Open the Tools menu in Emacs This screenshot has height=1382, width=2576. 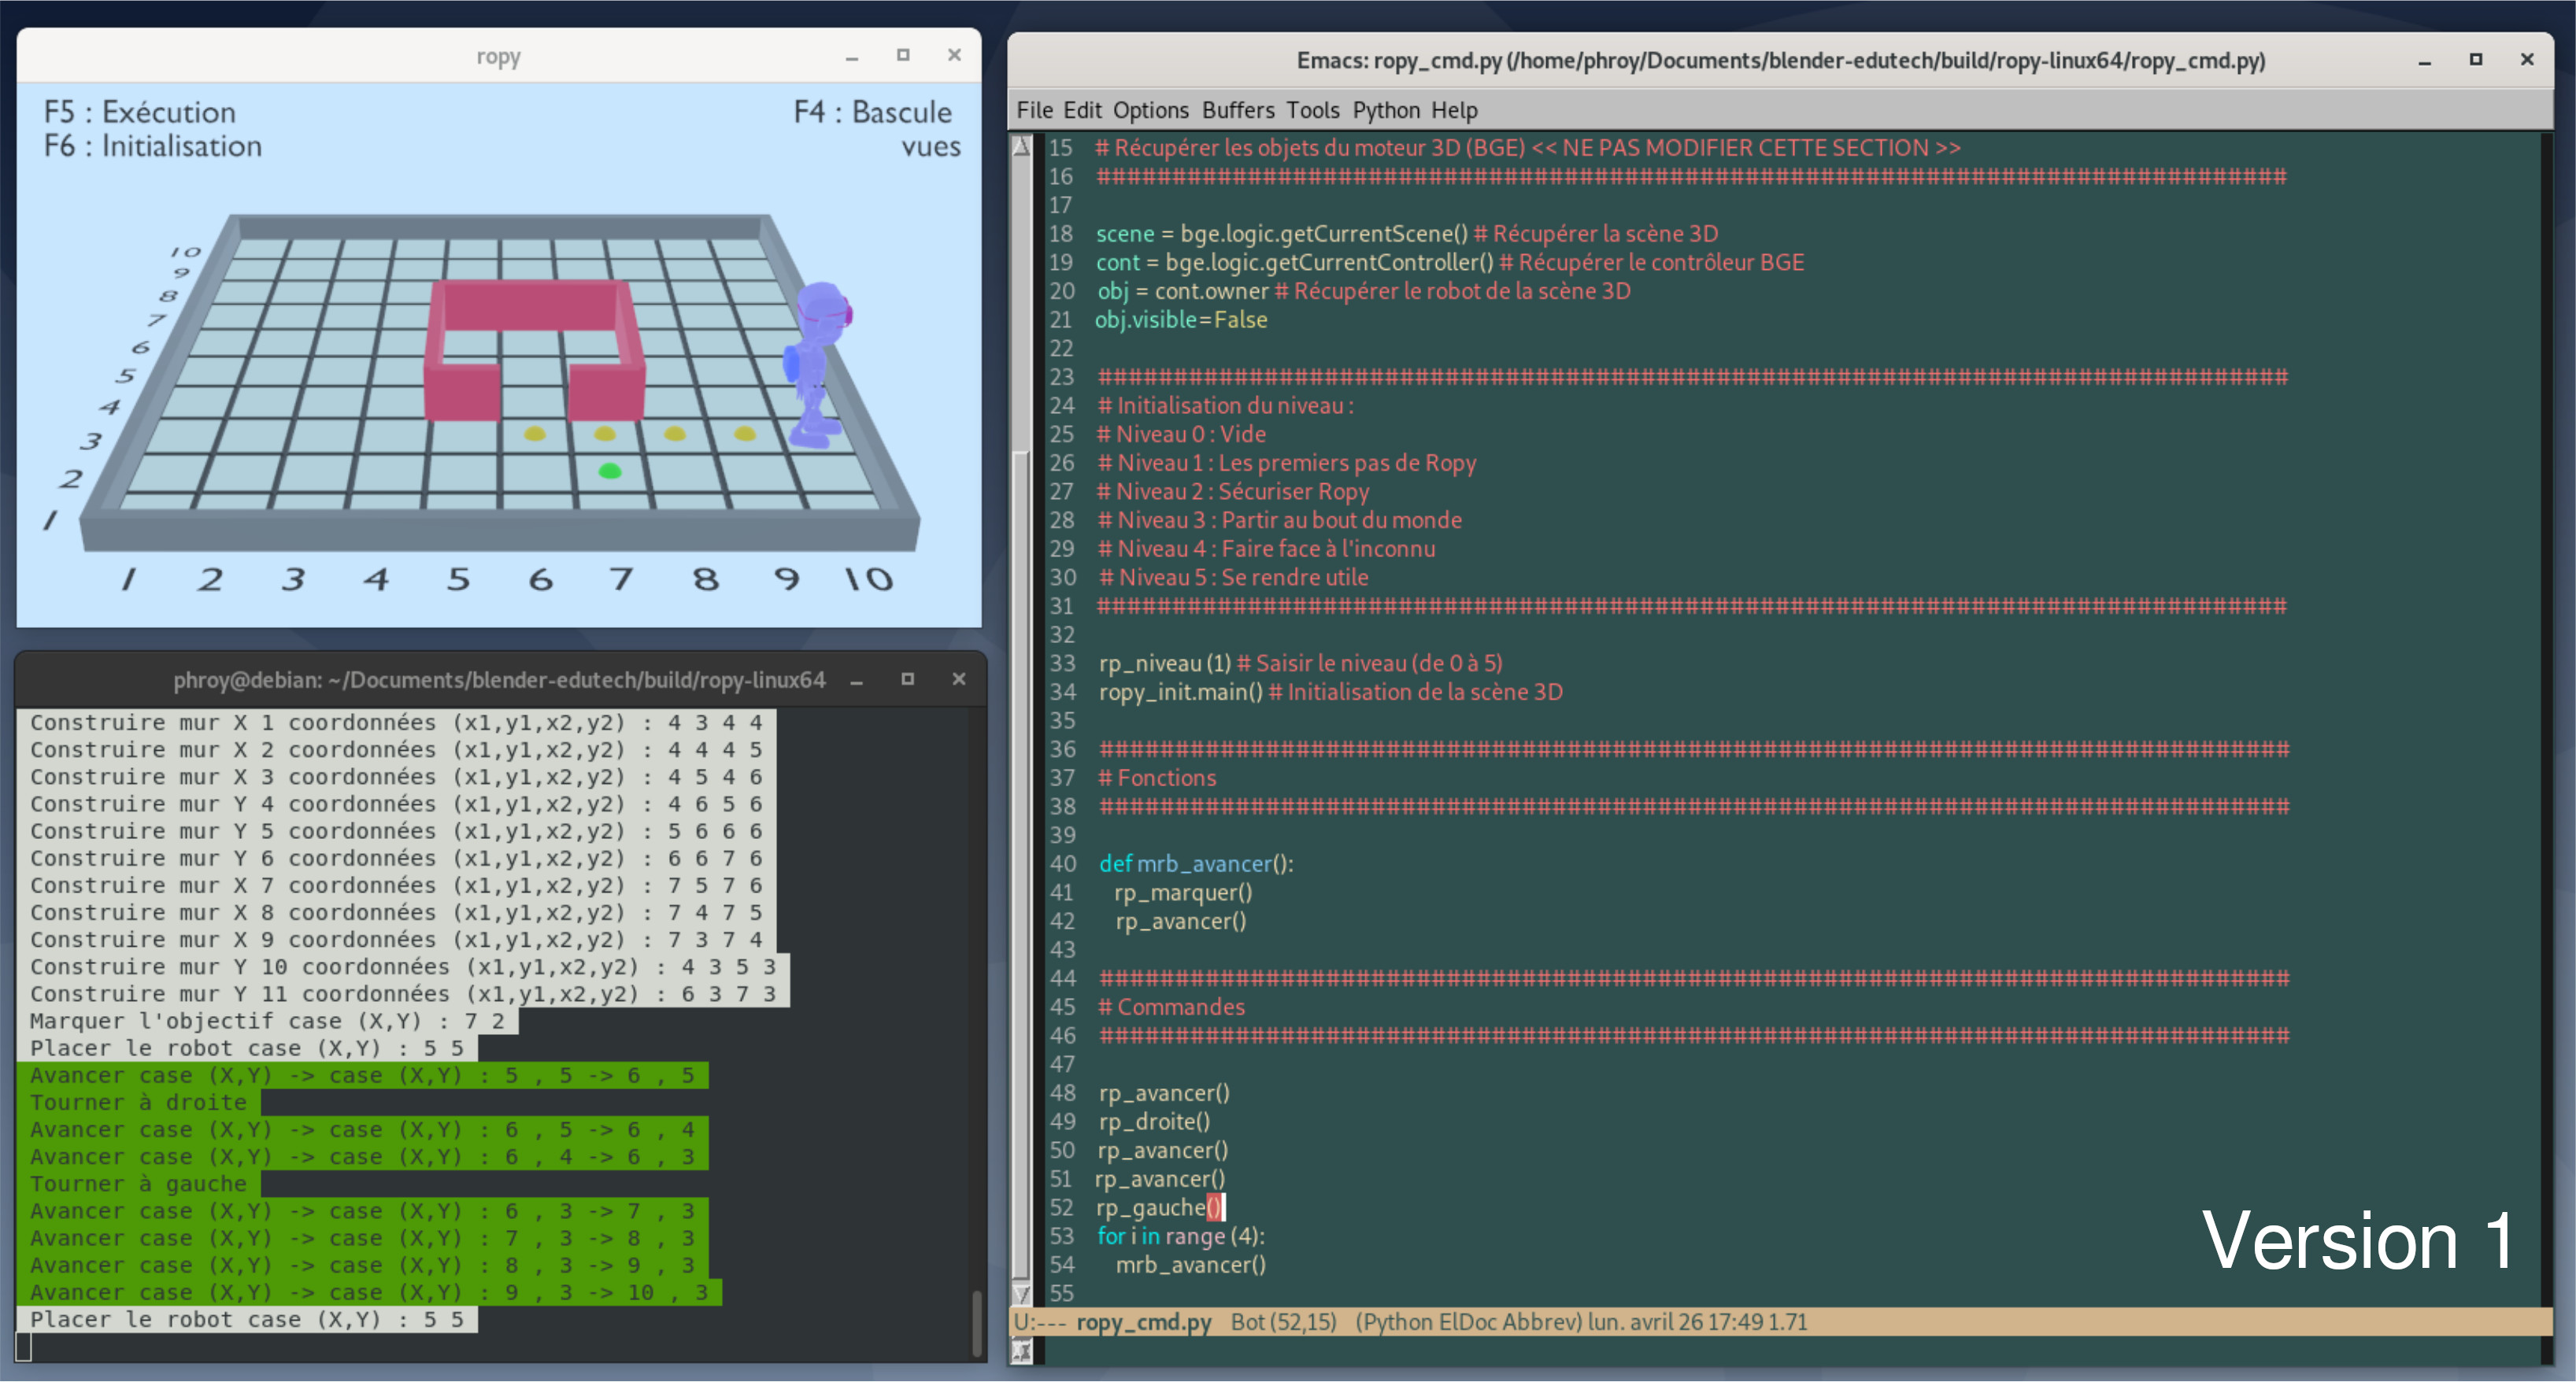1312,110
